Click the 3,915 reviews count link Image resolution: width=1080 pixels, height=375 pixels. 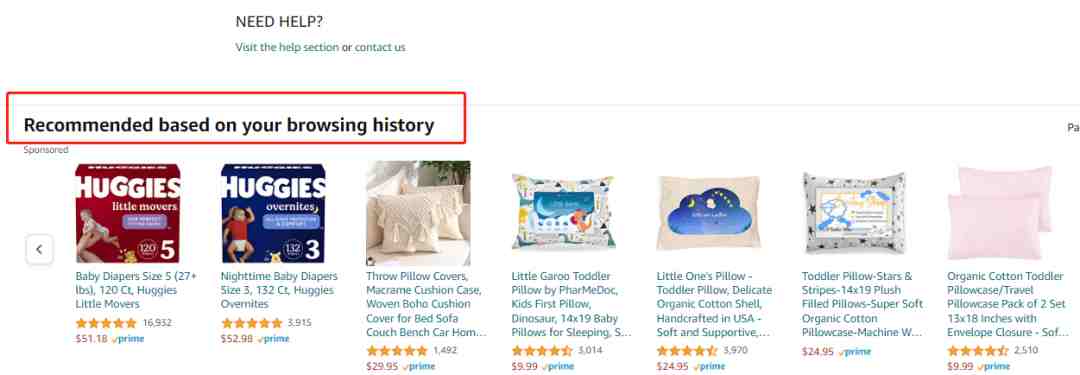[300, 323]
